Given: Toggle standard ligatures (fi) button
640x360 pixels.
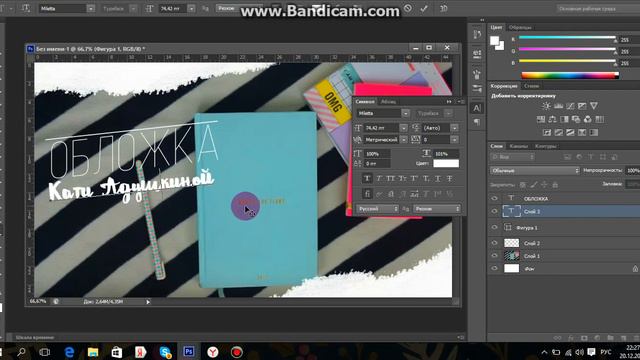Looking at the screenshot, I should point(367,194).
